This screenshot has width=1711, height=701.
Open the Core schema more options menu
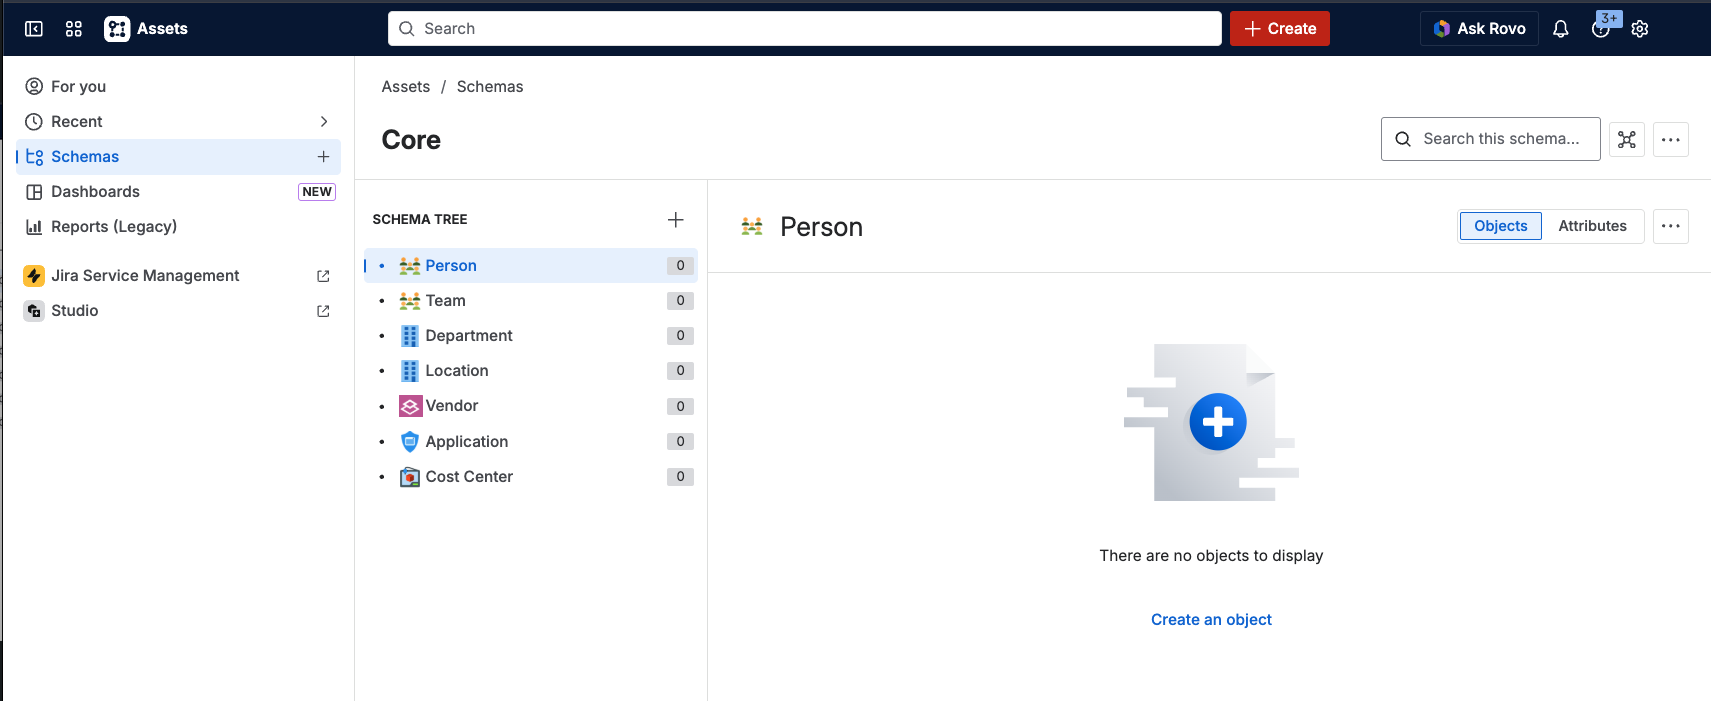click(1670, 139)
